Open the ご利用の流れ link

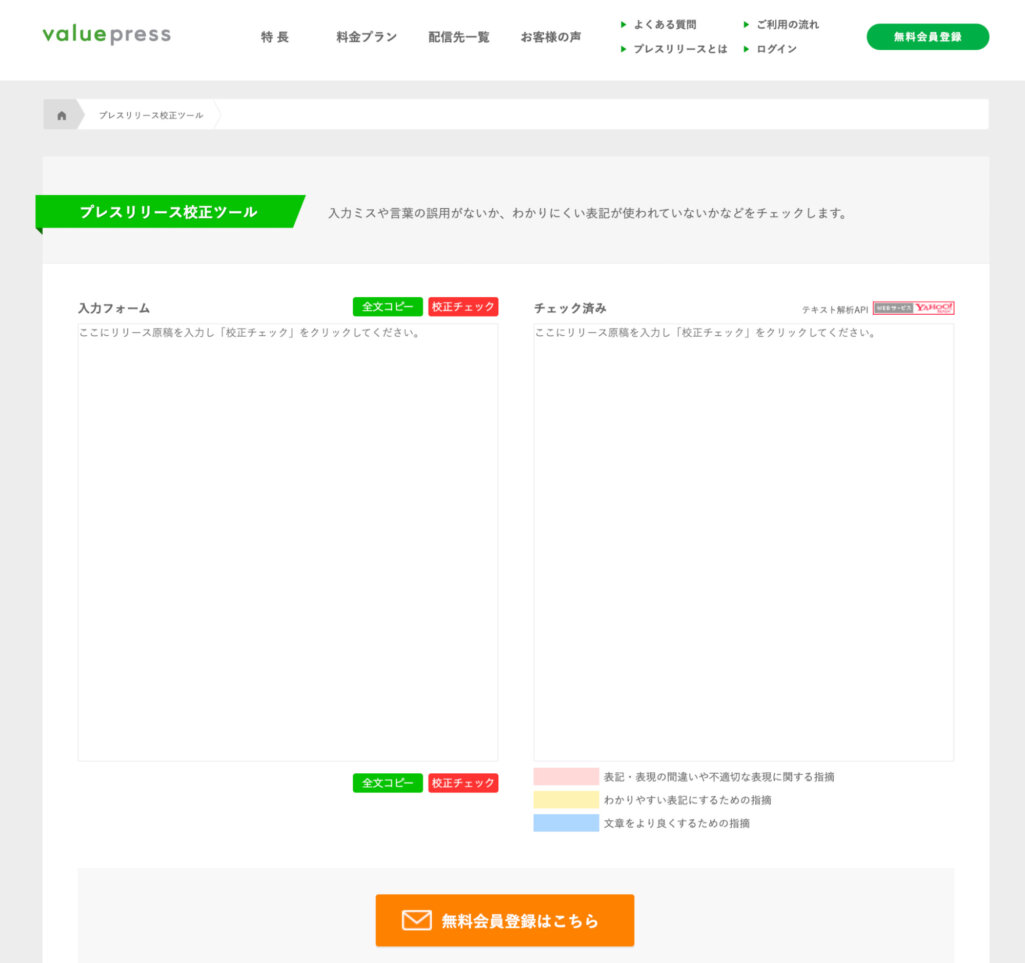pos(787,24)
